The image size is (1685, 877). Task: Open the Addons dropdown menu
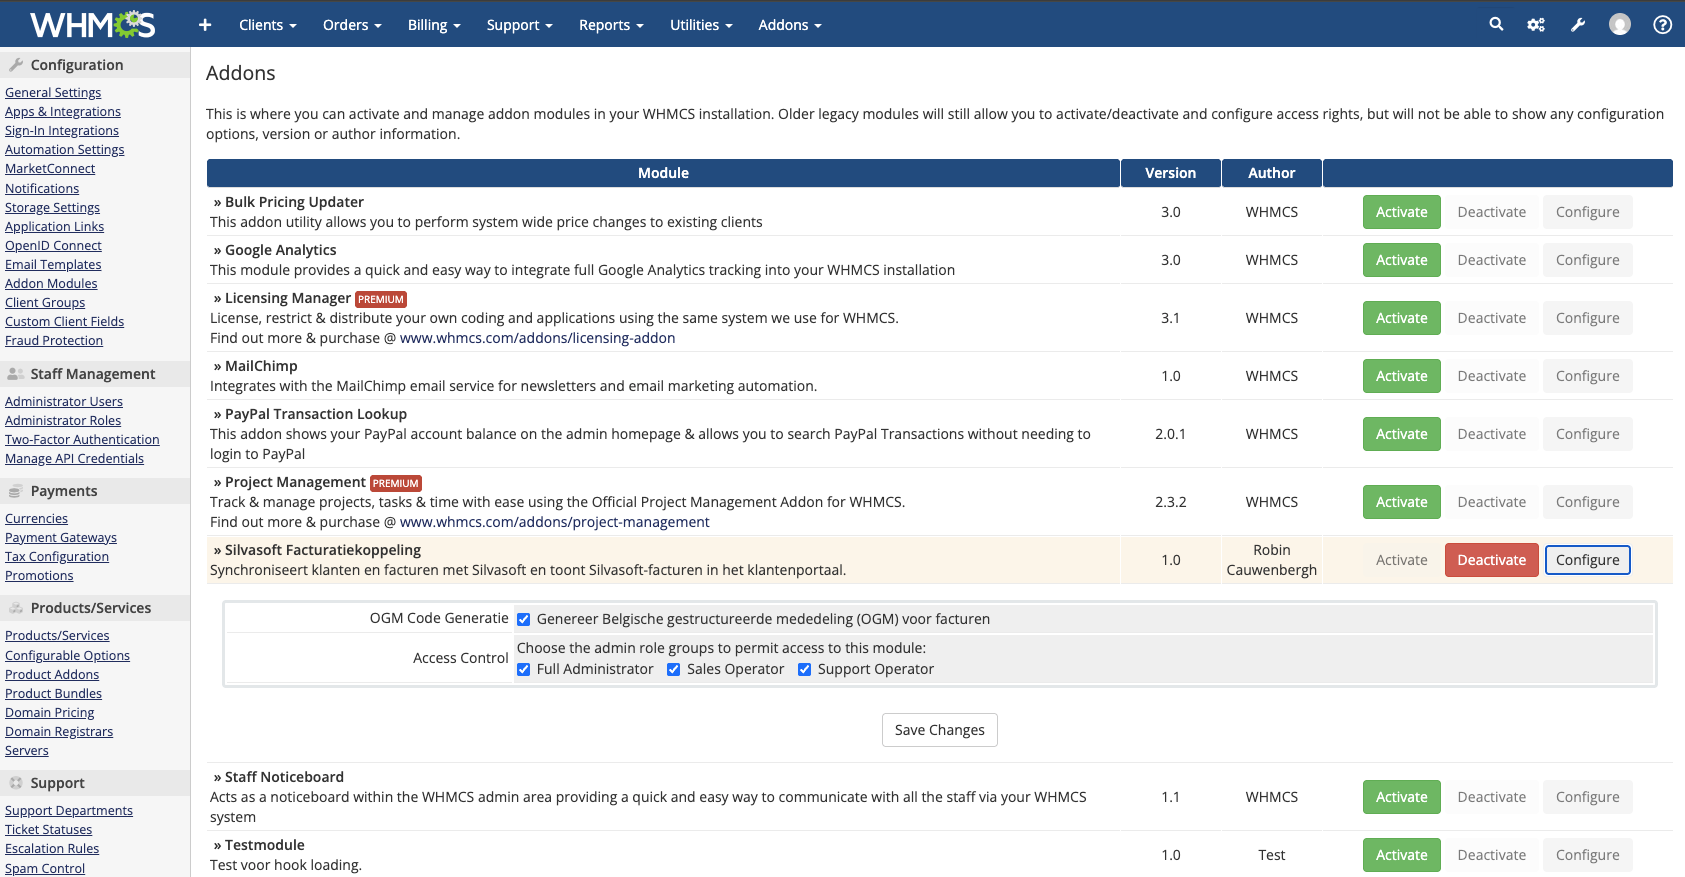point(789,25)
